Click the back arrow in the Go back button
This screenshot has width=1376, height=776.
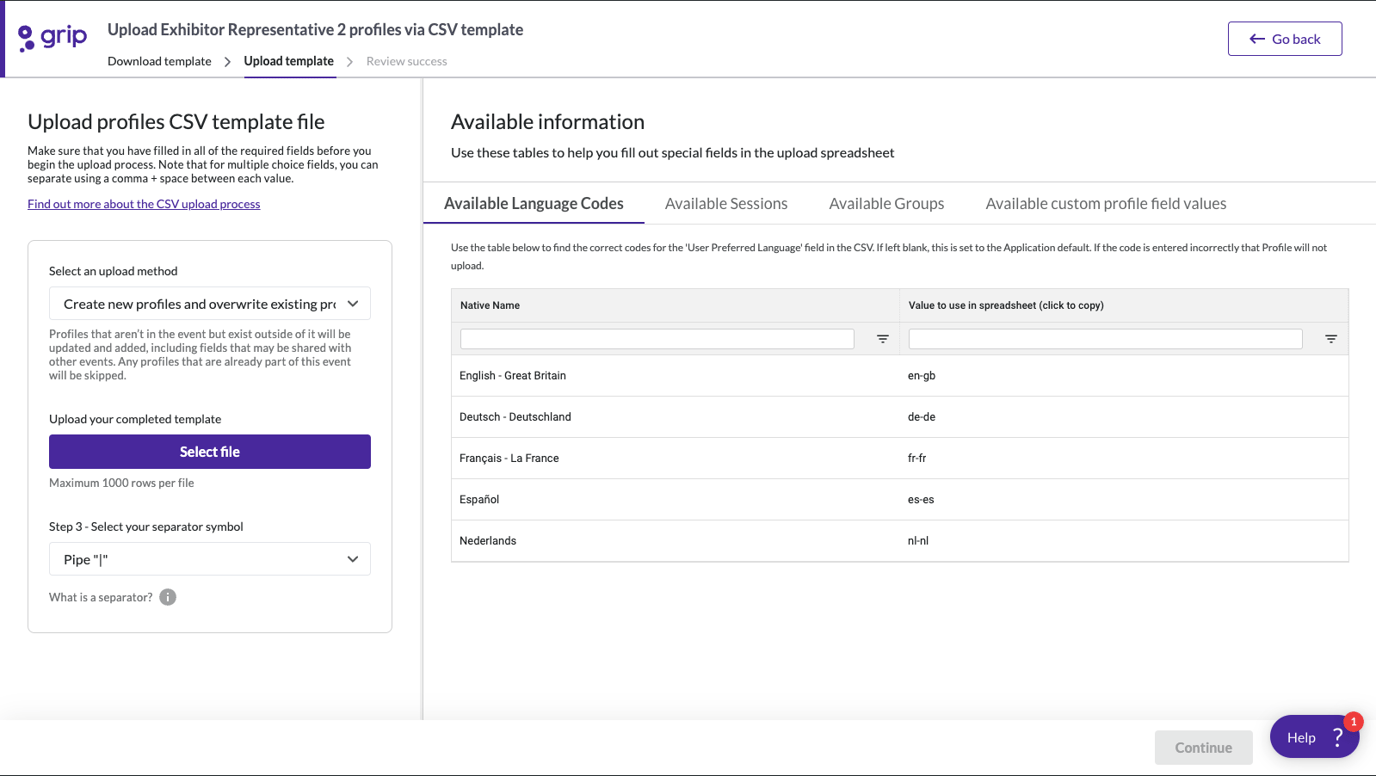[1257, 38]
